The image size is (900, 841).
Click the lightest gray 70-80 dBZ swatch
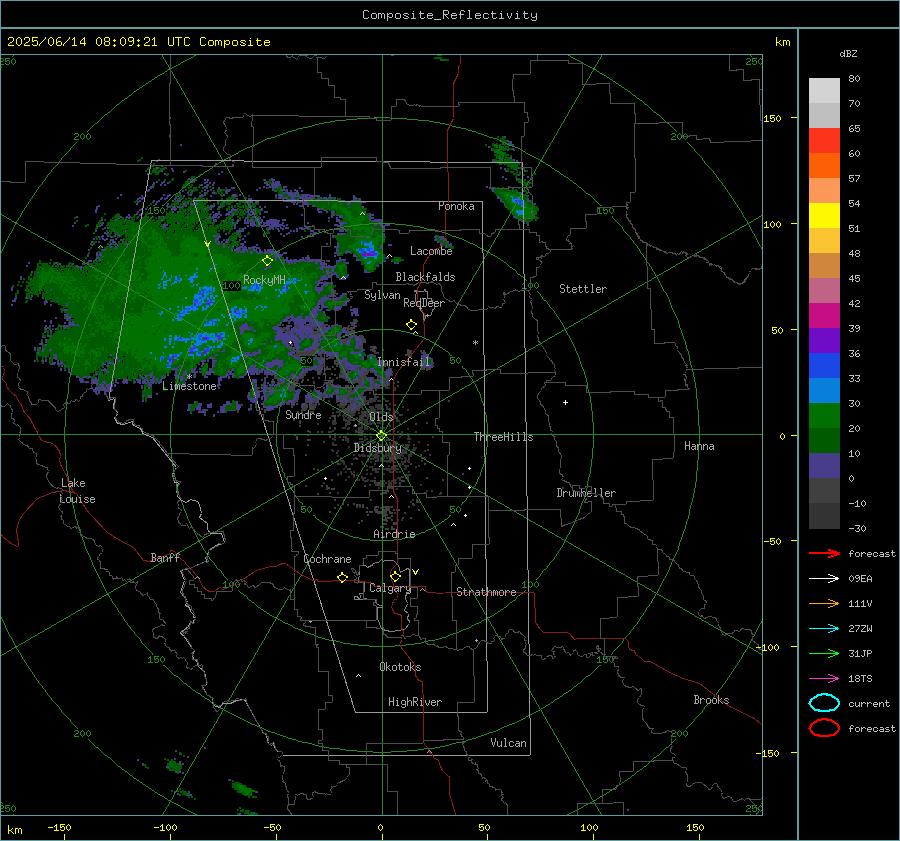point(824,91)
